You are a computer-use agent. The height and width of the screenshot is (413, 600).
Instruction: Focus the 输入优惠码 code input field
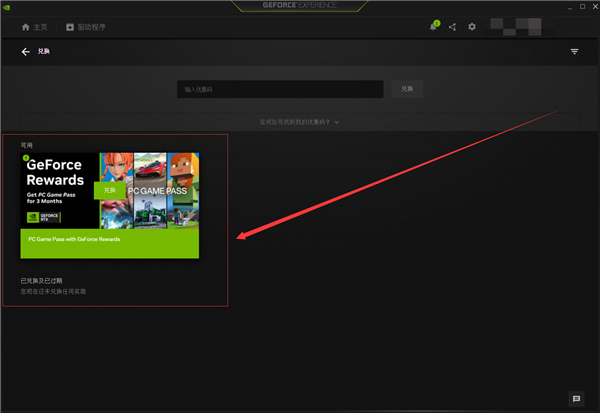point(280,89)
